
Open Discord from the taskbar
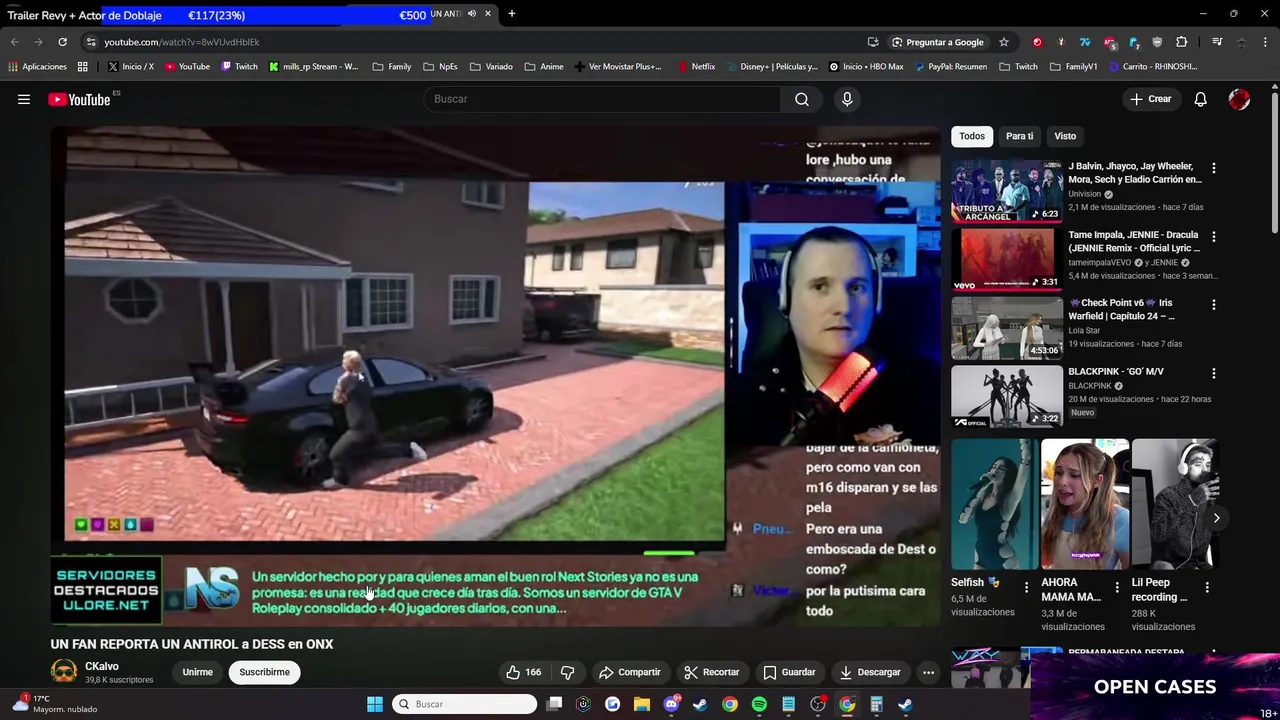point(671,704)
